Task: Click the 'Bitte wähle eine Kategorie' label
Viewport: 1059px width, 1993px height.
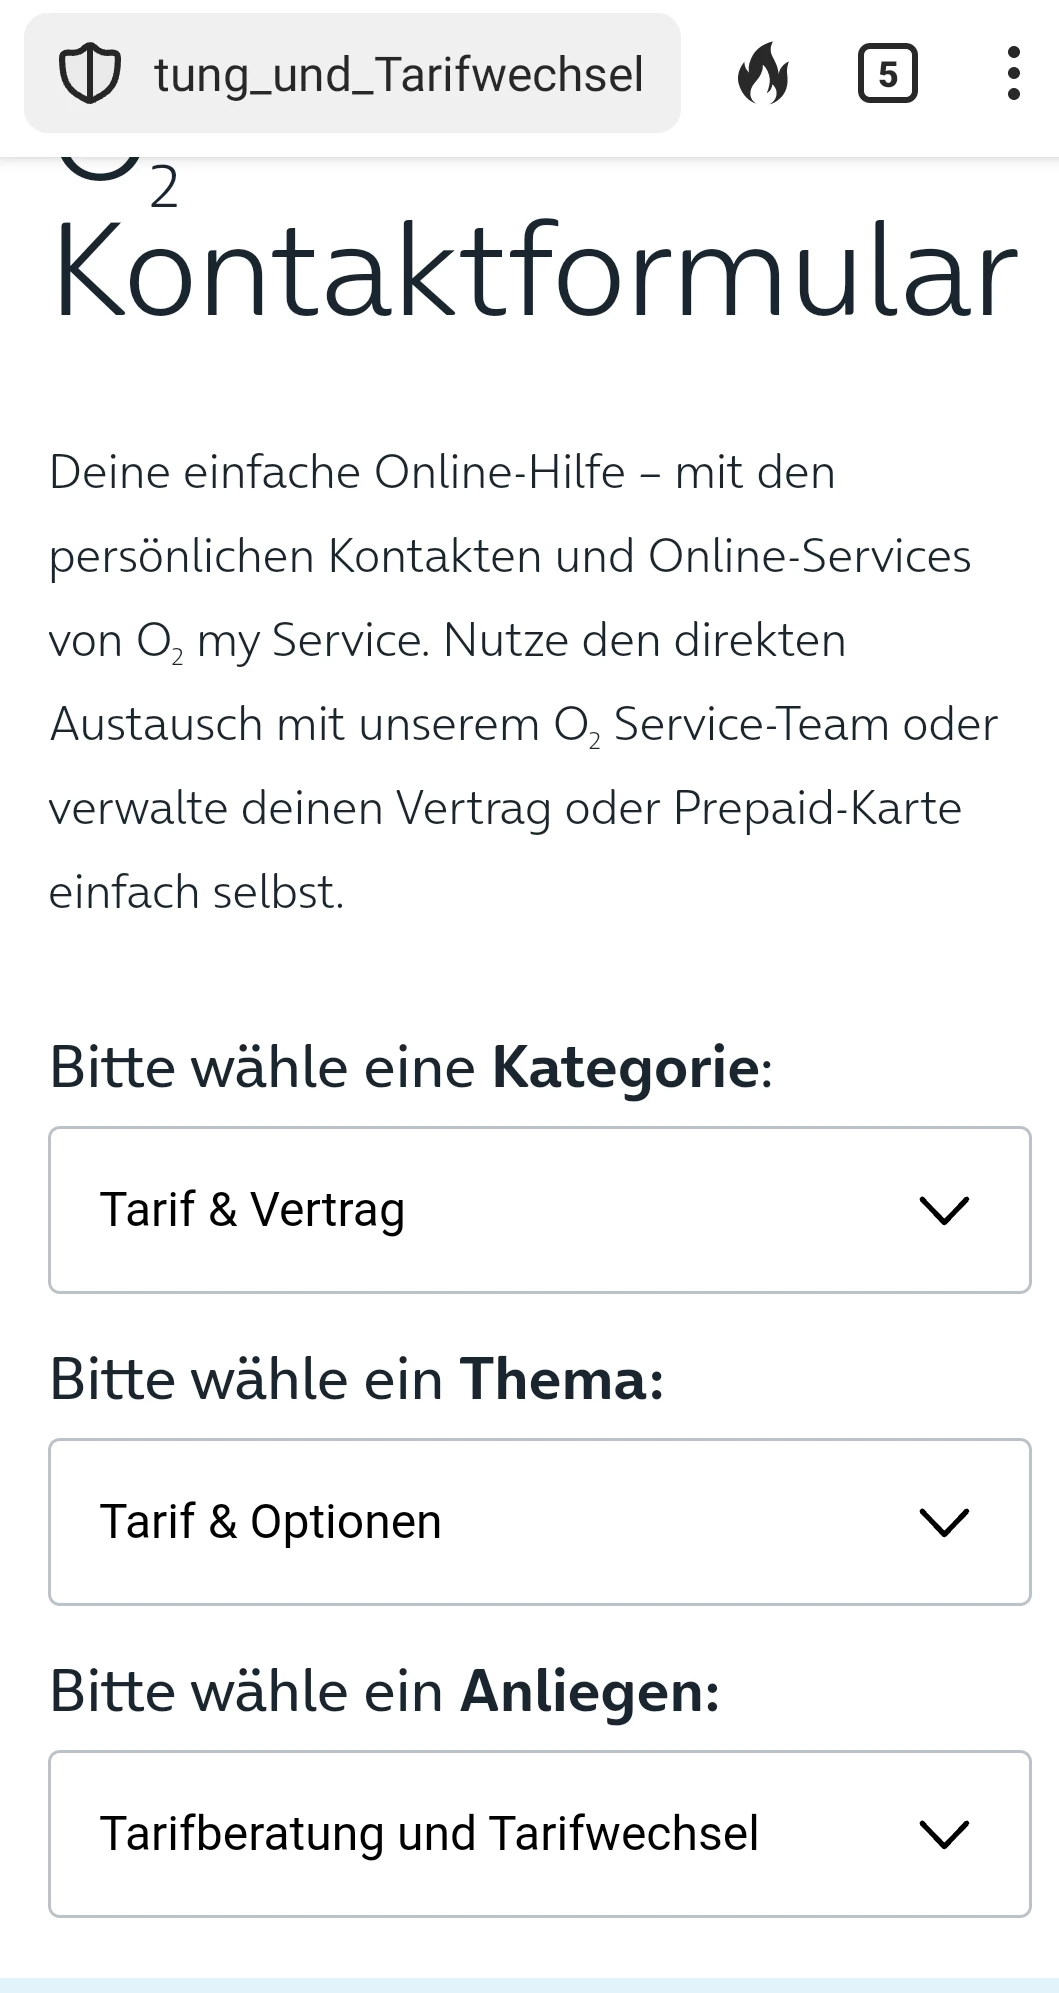Action: [x=411, y=1067]
